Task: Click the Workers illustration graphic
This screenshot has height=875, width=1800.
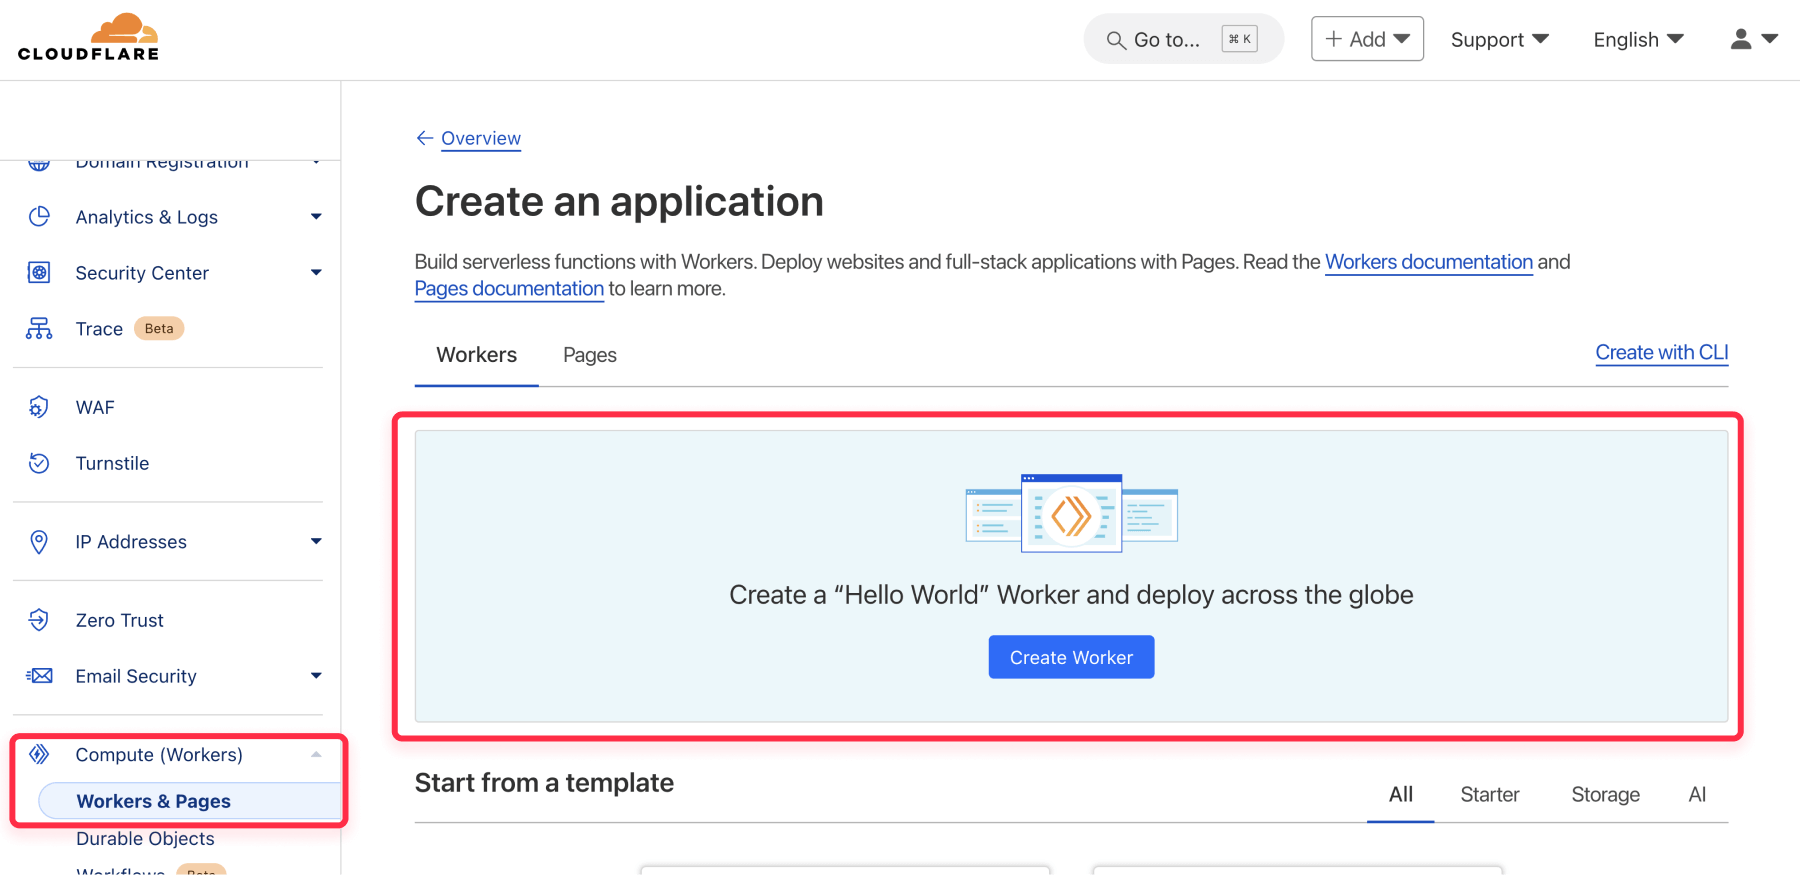Action: point(1071,513)
